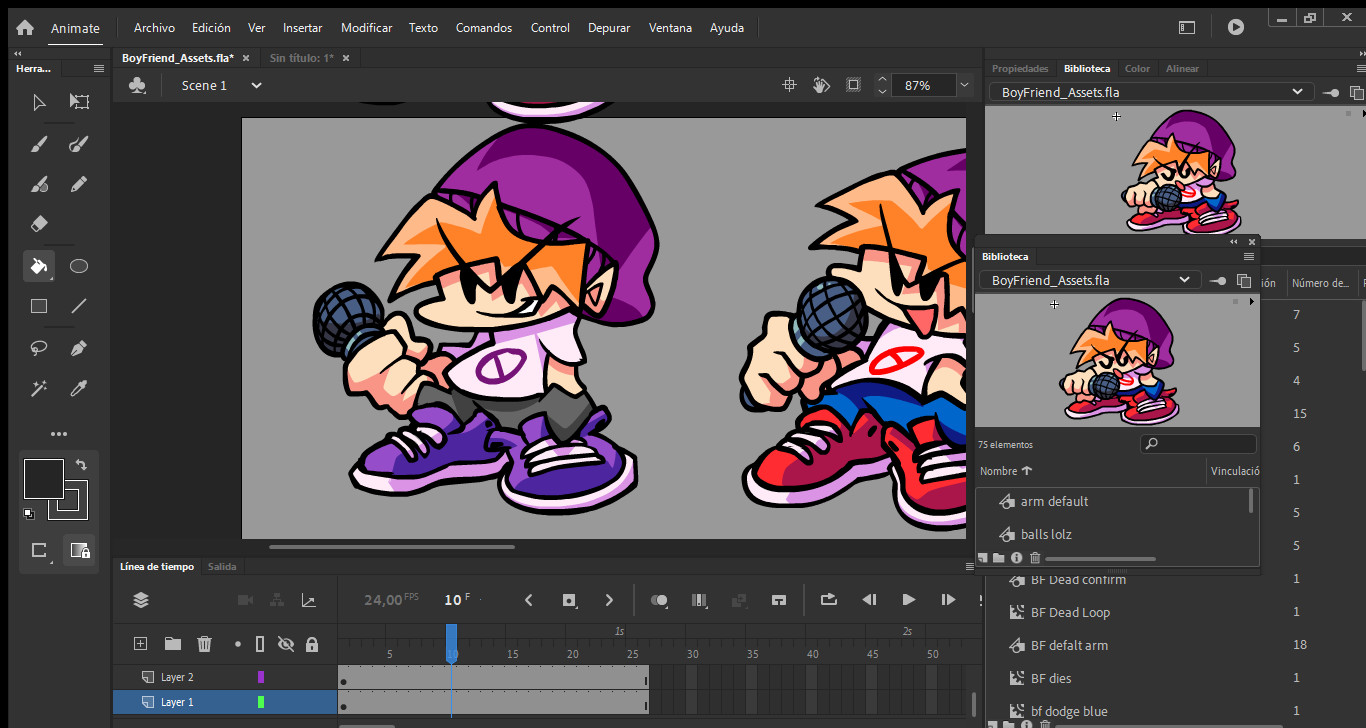The width and height of the screenshot is (1366, 728).
Task: Select the Free Transform tool
Action: pyautogui.click(x=79, y=102)
